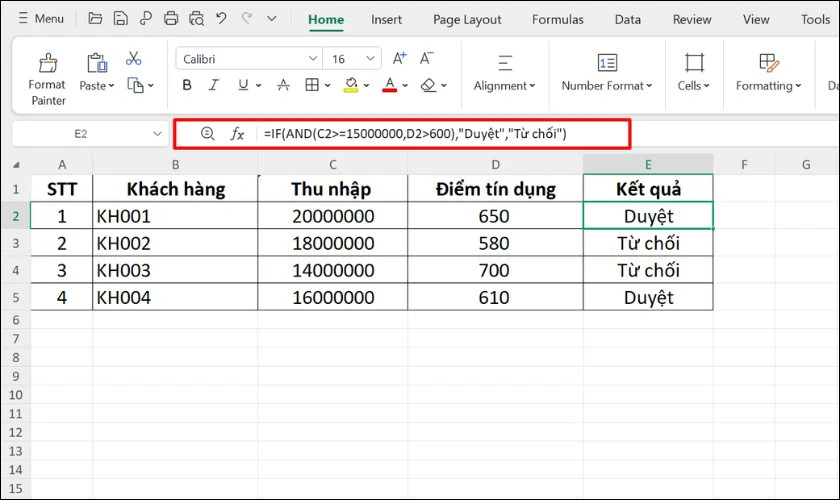Click the Redo arrow icon

(246, 19)
